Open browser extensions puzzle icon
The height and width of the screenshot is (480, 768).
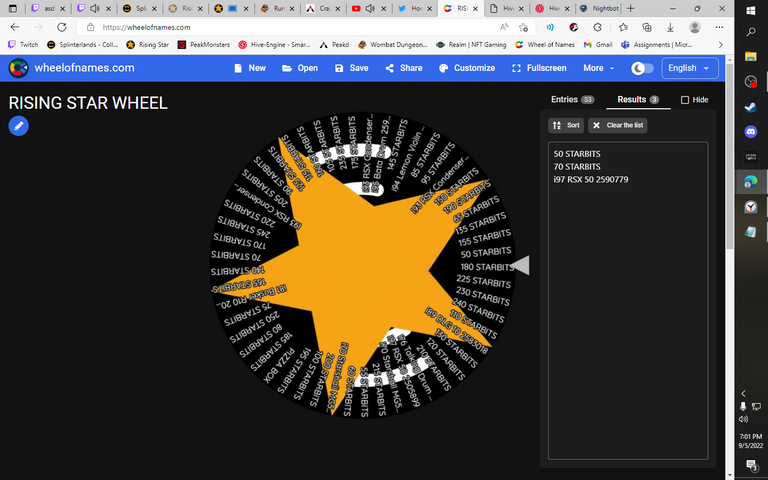(x=597, y=27)
